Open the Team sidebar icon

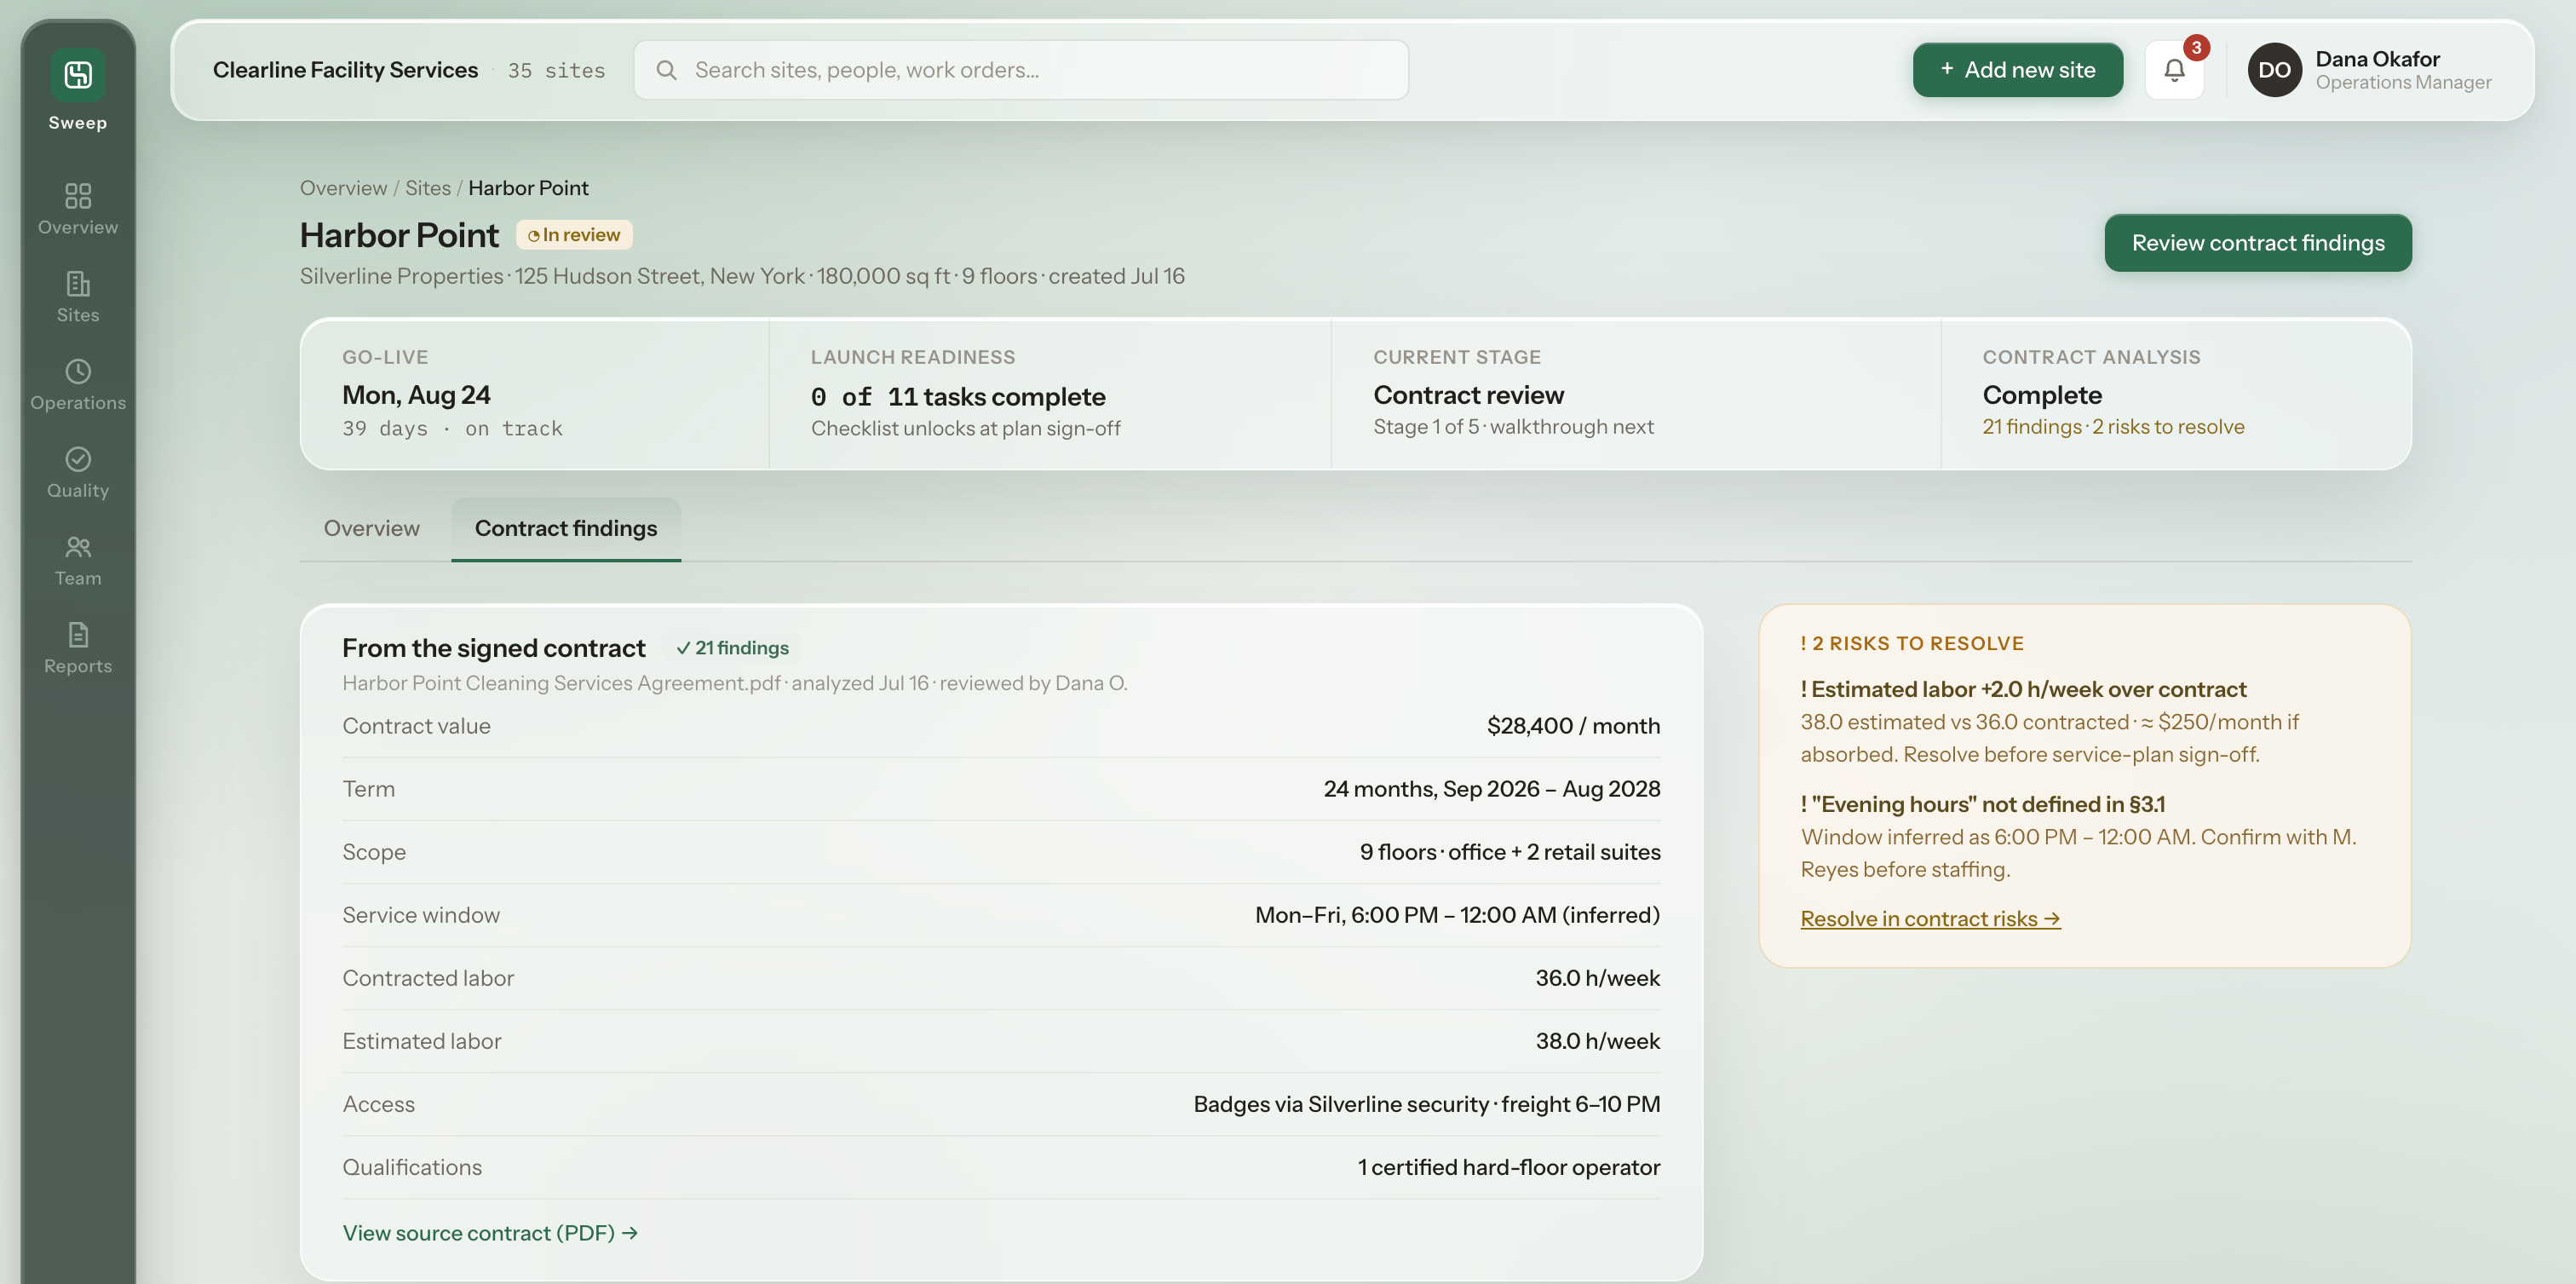tap(78, 547)
